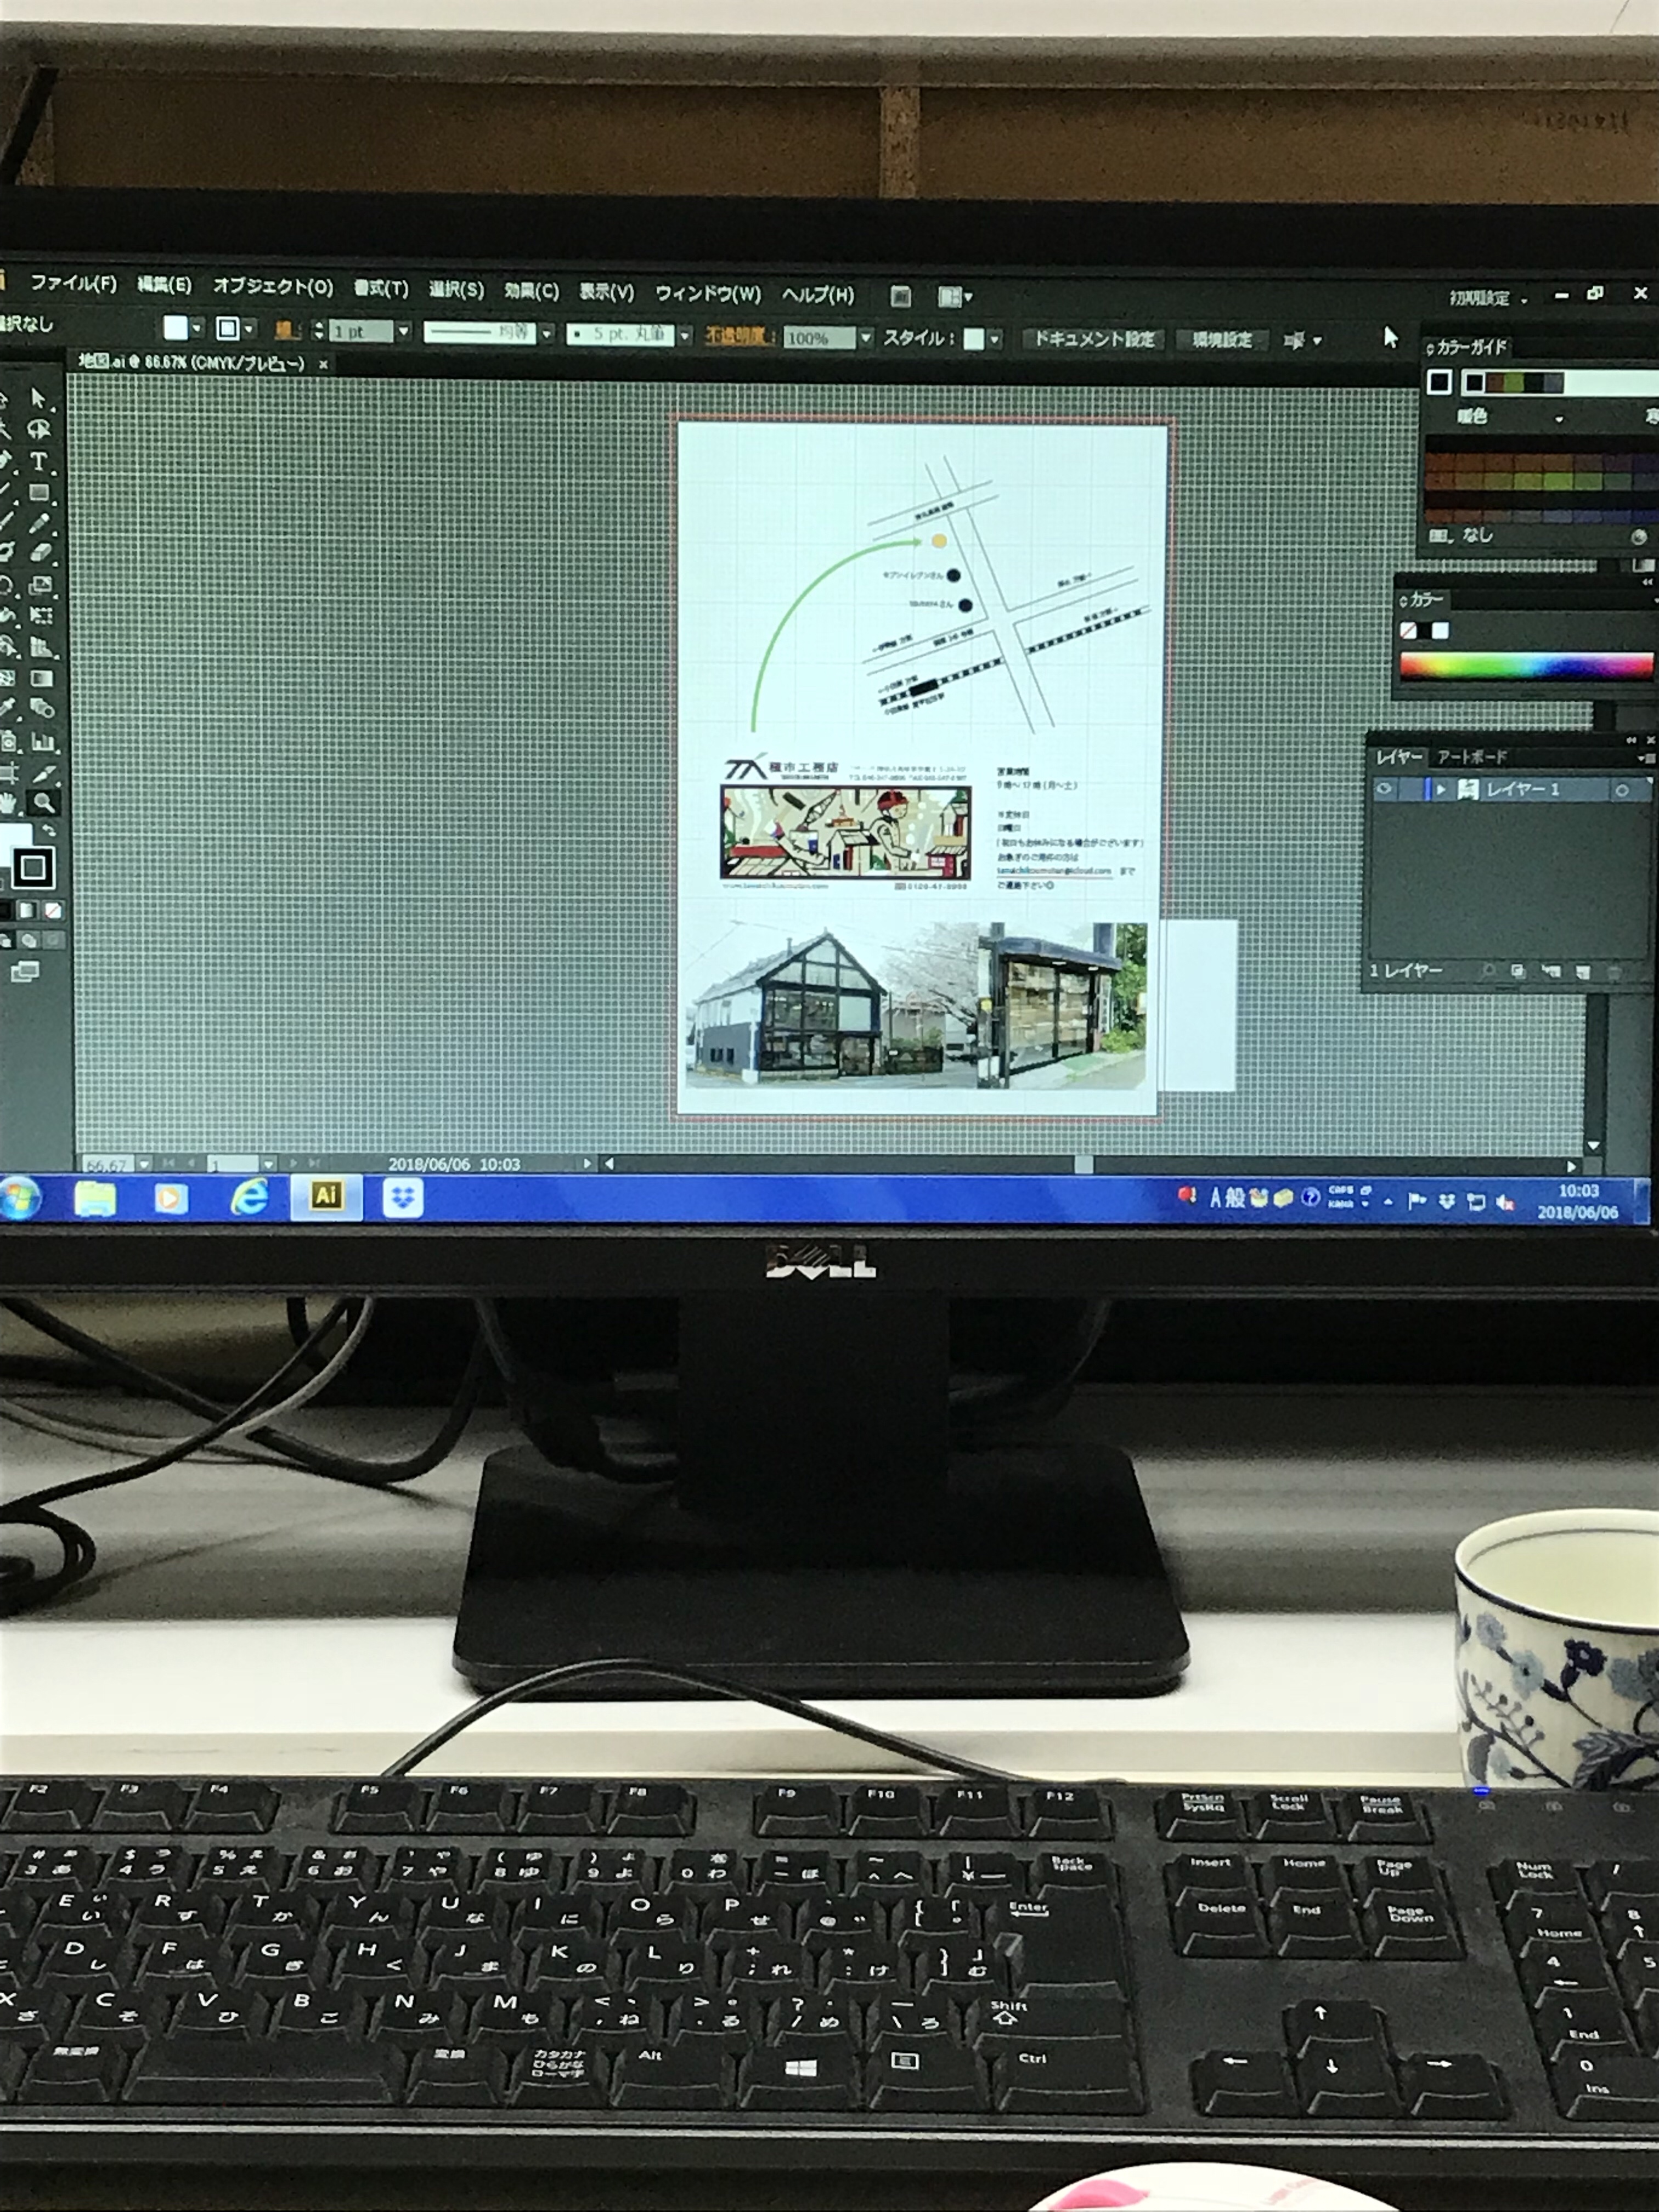1659x2212 pixels.
Task: Select the Rectangle tool
Action: (38, 492)
